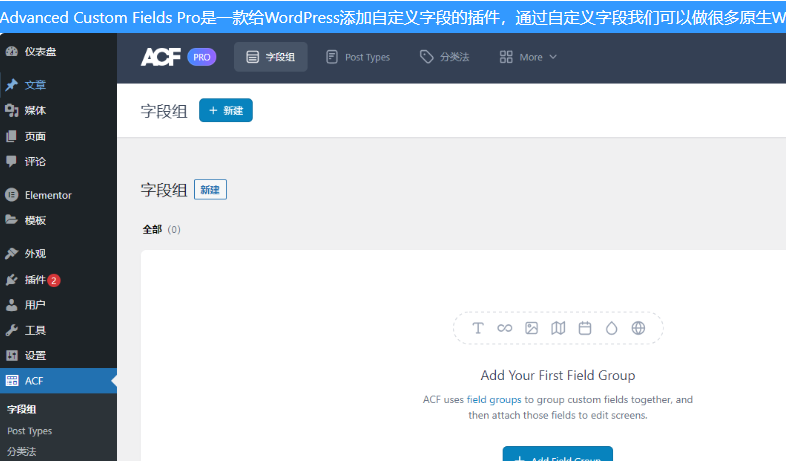Click the globe field type icon
Viewport: 786px width, 461px height.
coord(638,328)
